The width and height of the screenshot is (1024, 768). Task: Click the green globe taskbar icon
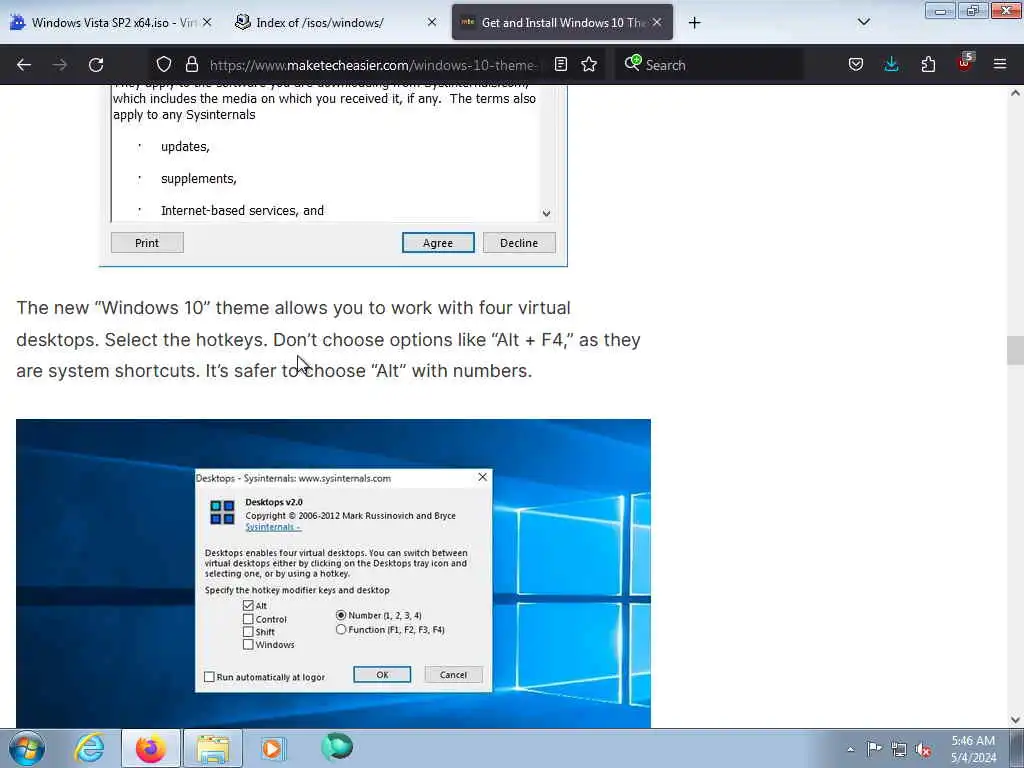pos(337,747)
